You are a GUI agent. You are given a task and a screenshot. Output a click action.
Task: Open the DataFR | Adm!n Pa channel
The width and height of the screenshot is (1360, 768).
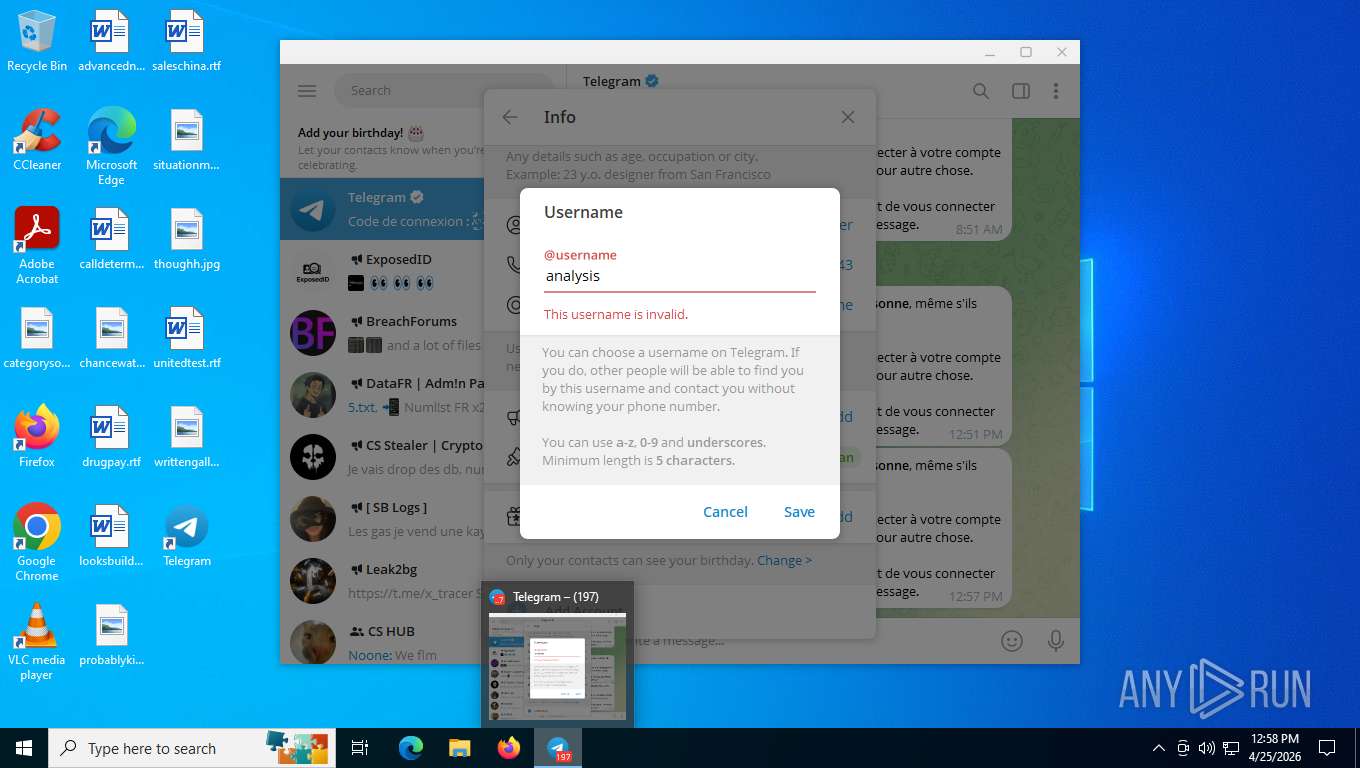(x=382, y=395)
